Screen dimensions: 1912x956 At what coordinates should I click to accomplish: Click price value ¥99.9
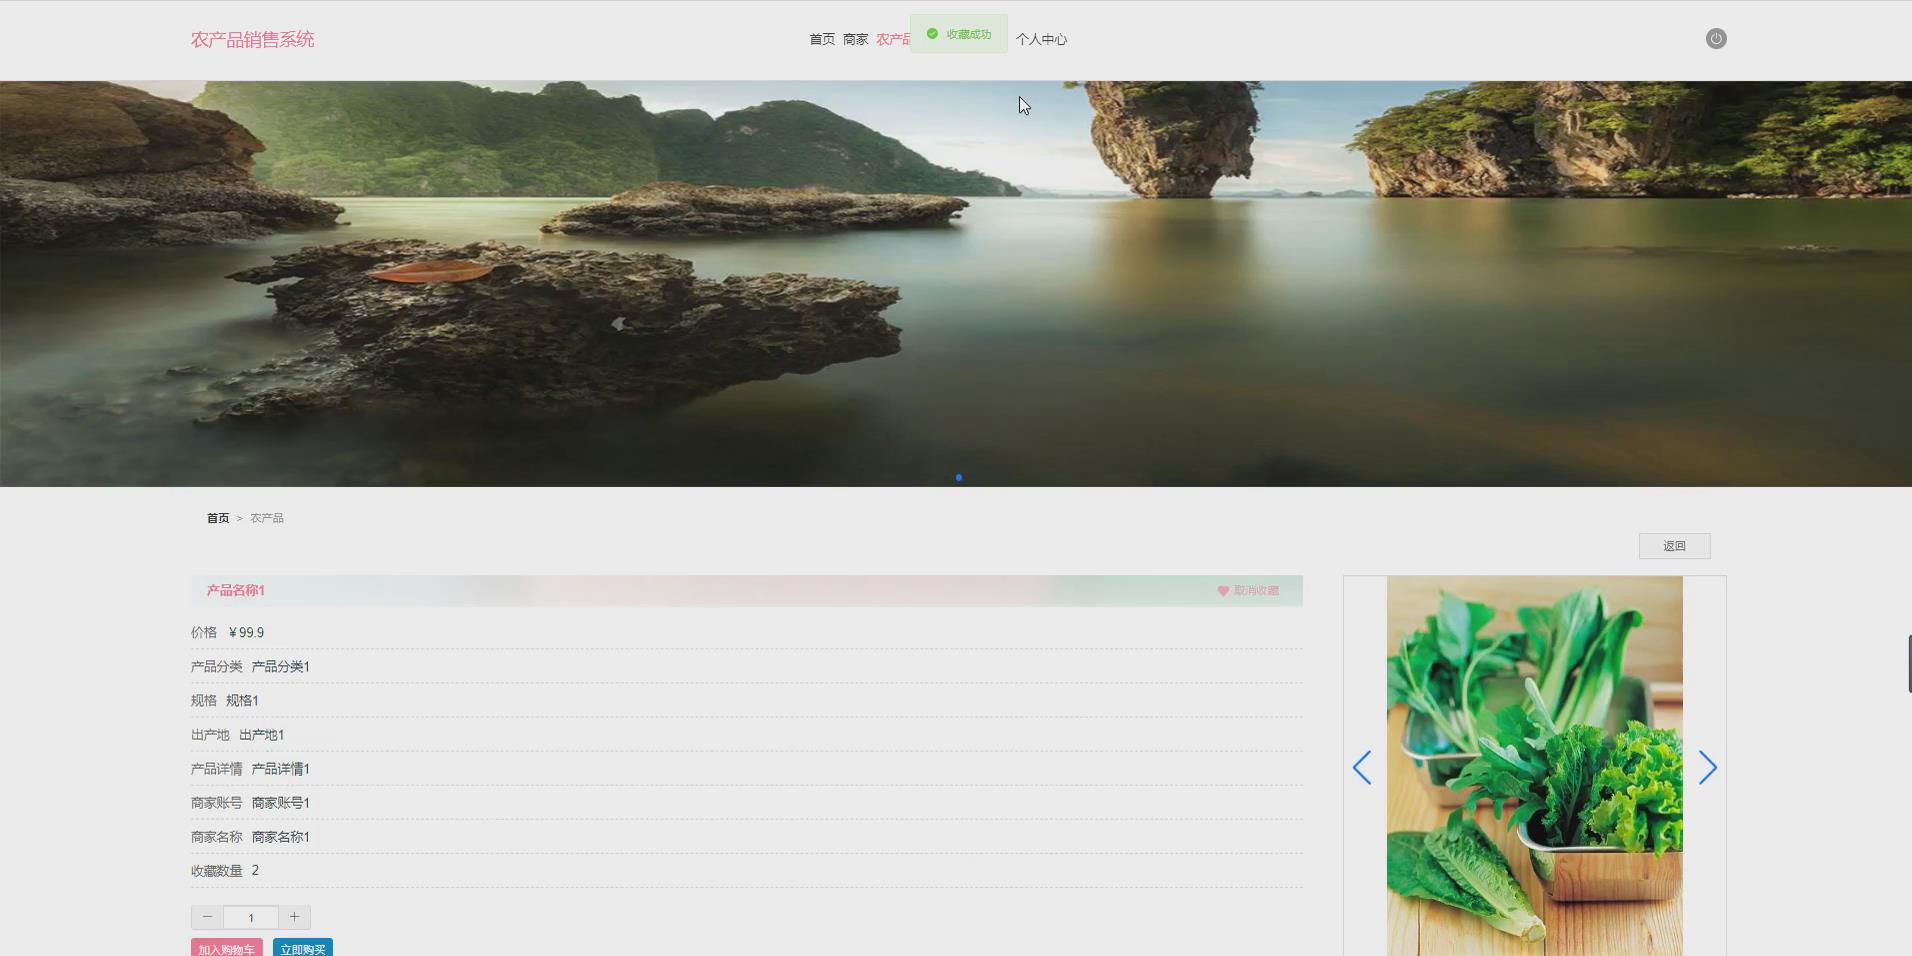pos(246,633)
